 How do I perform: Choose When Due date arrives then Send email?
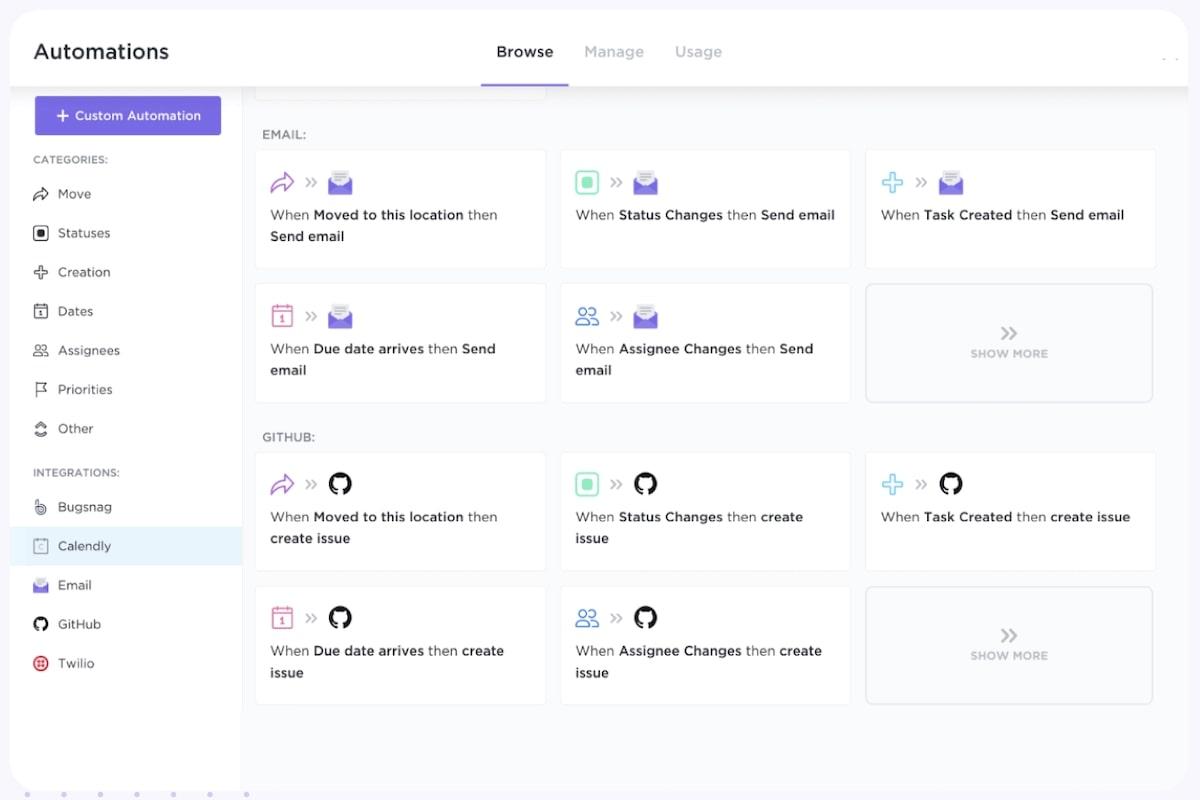pyautogui.click(x=401, y=343)
